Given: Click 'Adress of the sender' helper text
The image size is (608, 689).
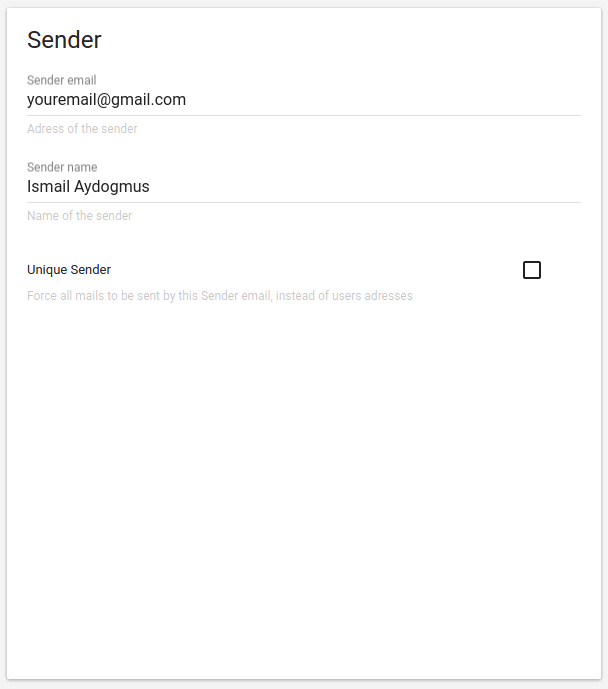Looking at the screenshot, I should (82, 128).
